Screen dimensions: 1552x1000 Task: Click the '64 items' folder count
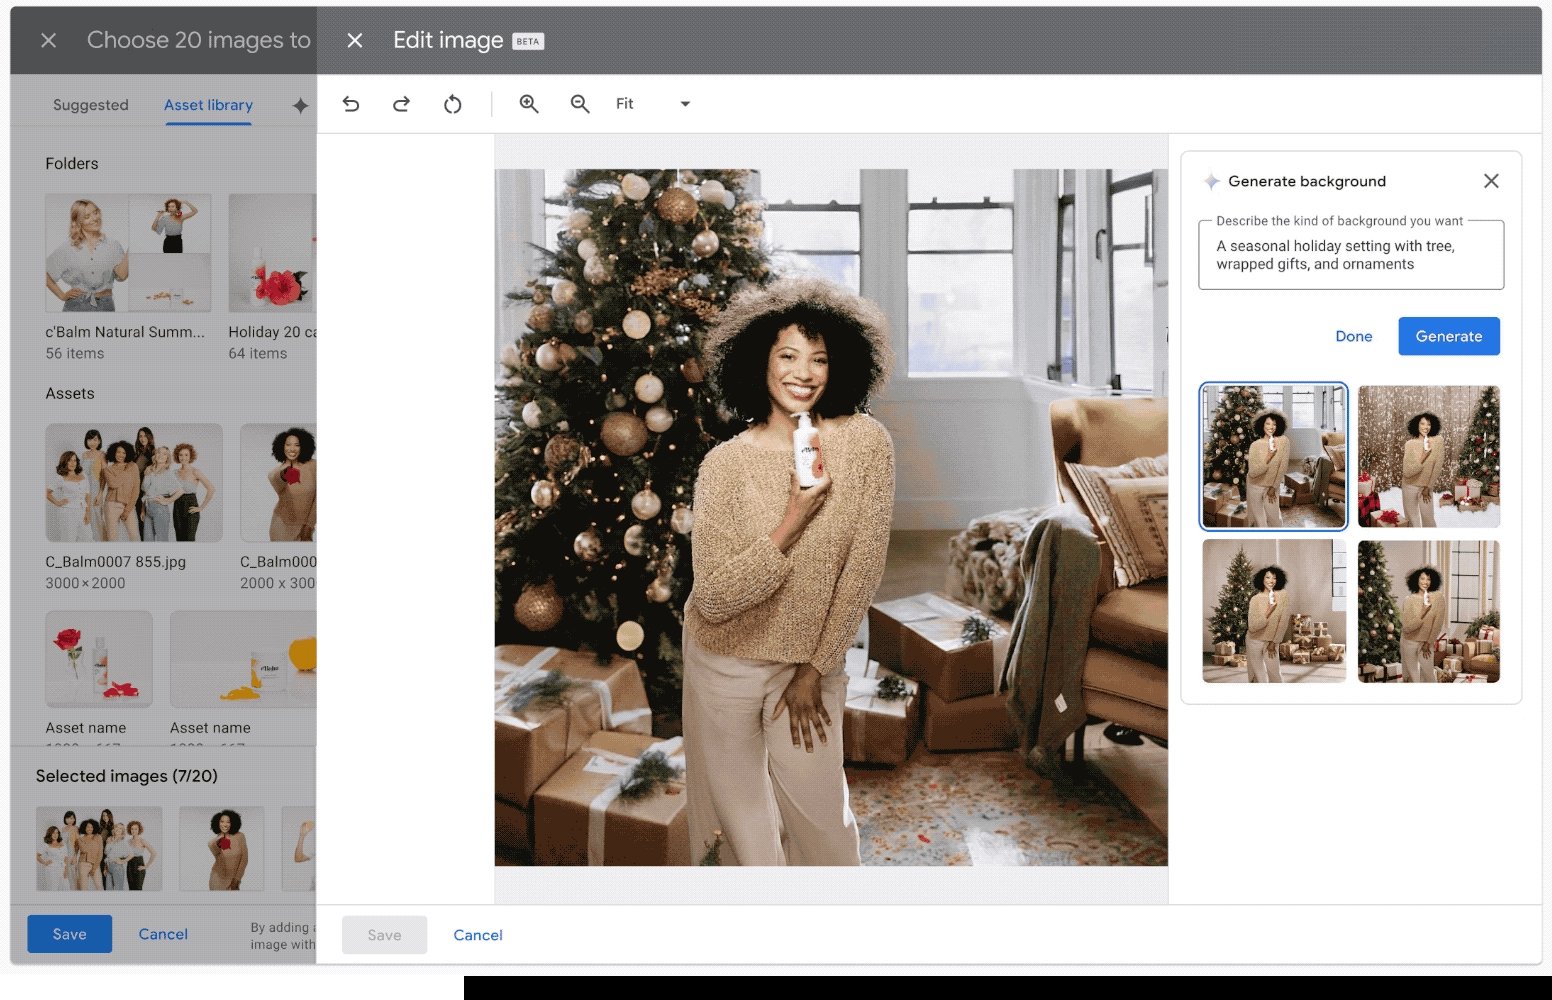258,353
